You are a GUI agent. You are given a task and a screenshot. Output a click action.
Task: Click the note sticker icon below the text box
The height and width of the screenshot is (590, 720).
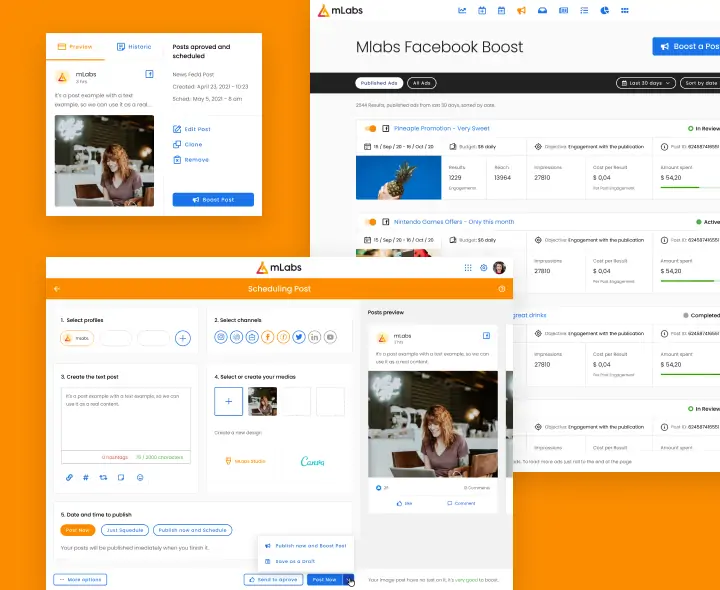[x=121, y=478]
